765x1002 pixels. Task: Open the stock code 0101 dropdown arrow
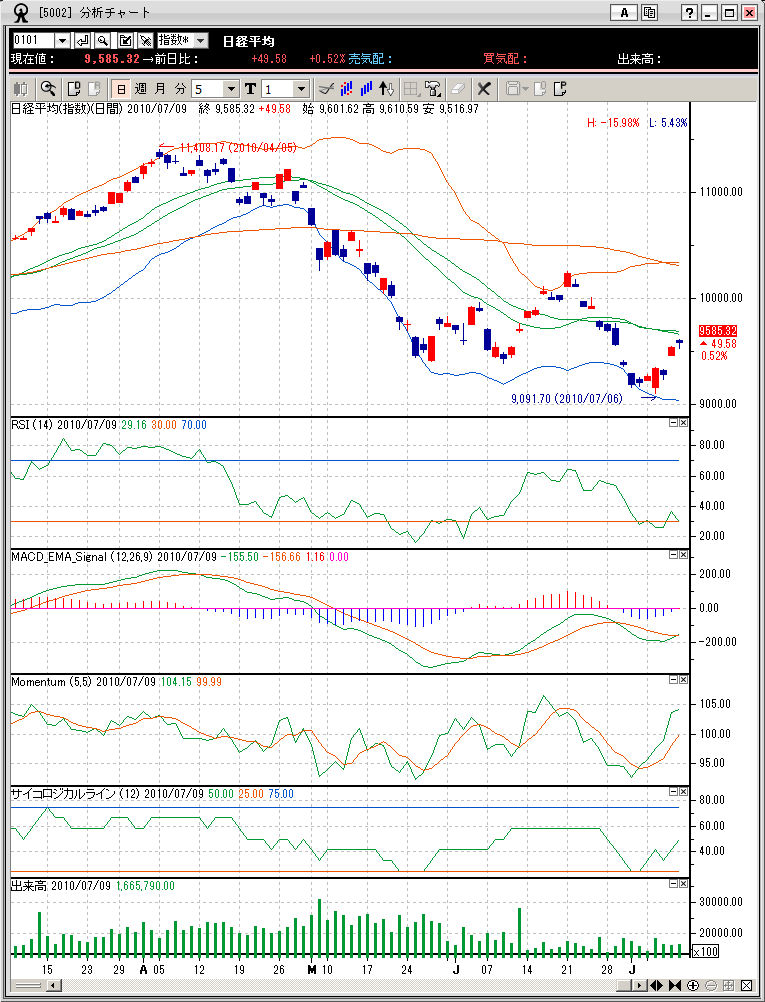pyautogui.click(x=62, y=40)
